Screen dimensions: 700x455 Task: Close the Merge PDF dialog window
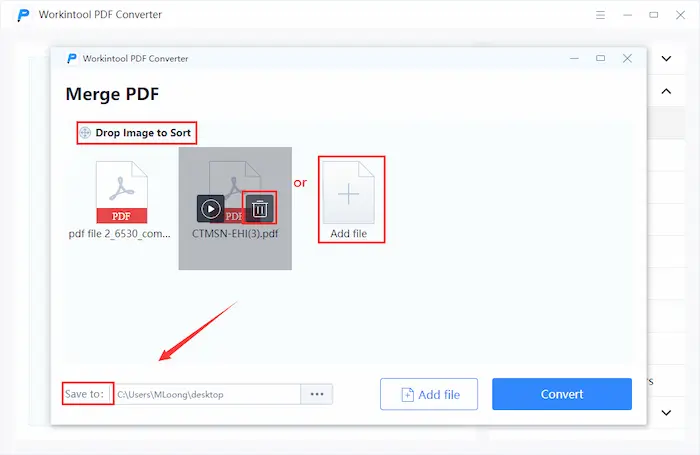tap(627, 59)
